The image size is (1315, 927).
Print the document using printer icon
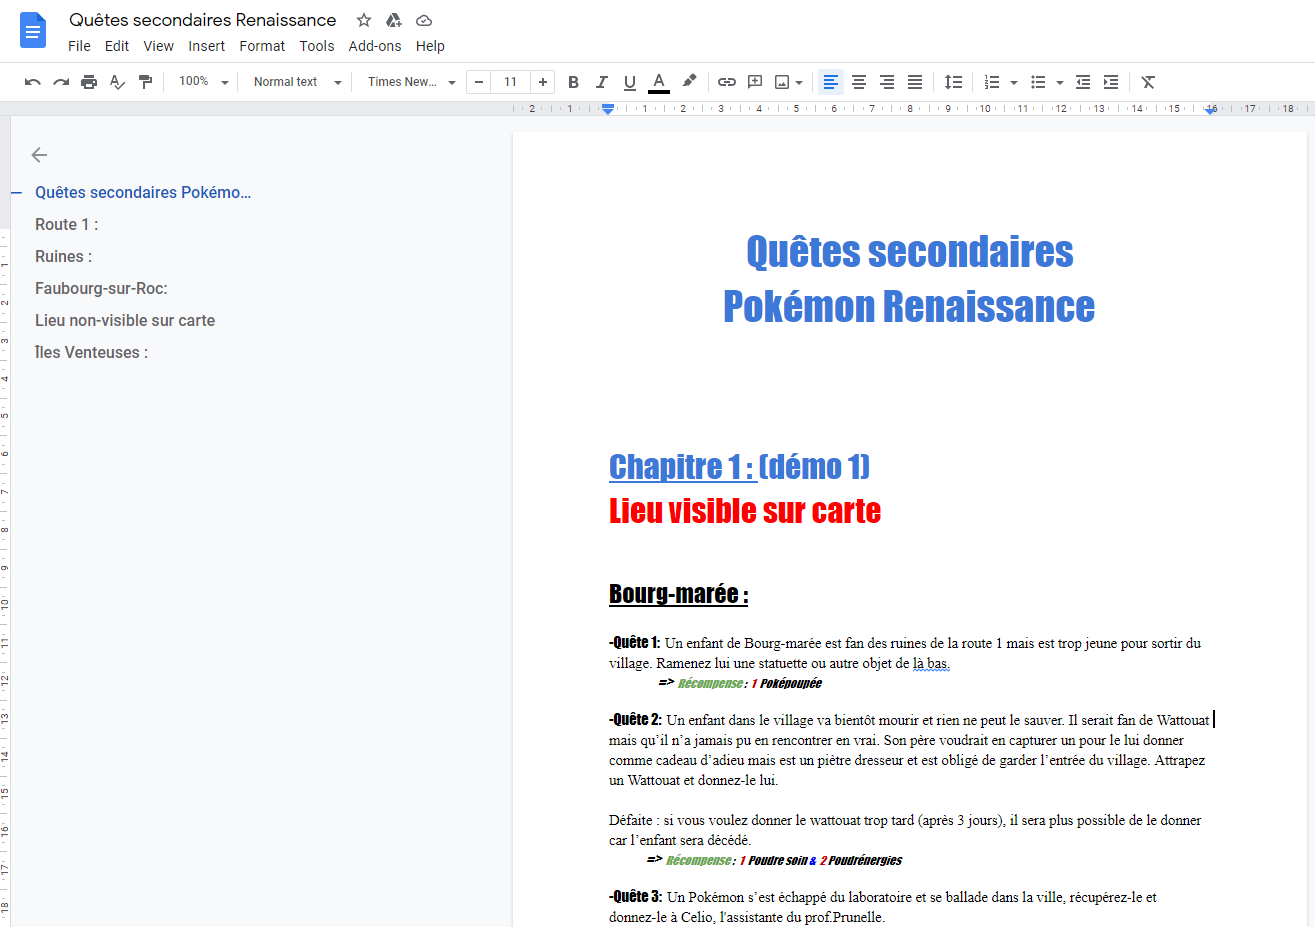pyautogui.click(x=89, y=82)
